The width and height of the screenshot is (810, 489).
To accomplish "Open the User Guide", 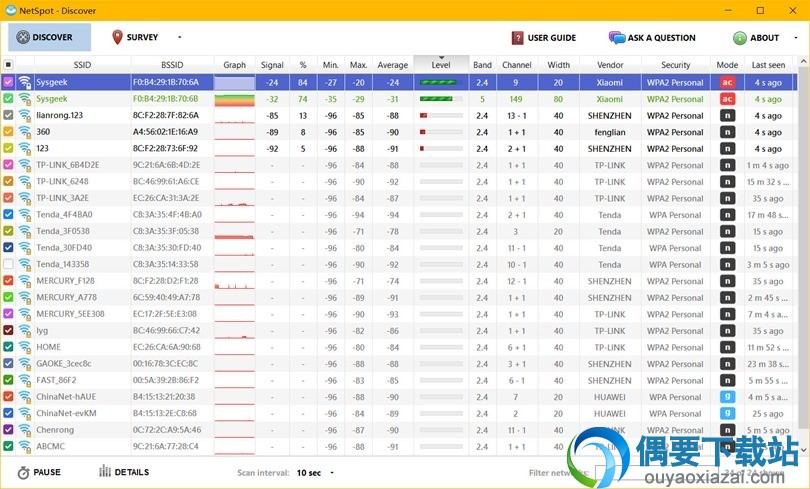I will point(544,38).
